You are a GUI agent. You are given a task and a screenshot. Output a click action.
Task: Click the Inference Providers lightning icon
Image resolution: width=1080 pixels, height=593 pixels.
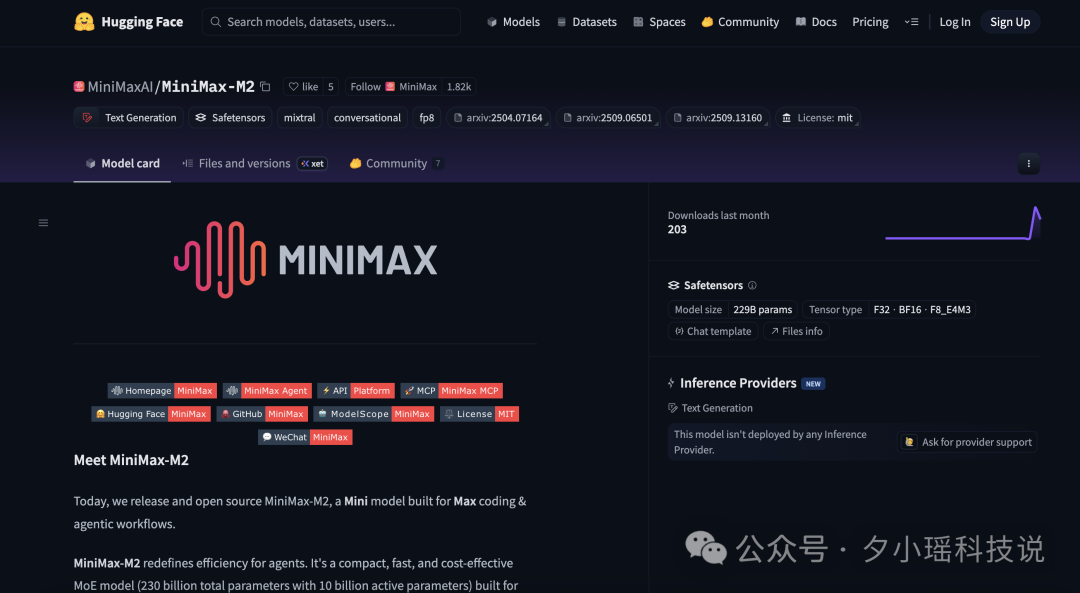coord(672,383)
